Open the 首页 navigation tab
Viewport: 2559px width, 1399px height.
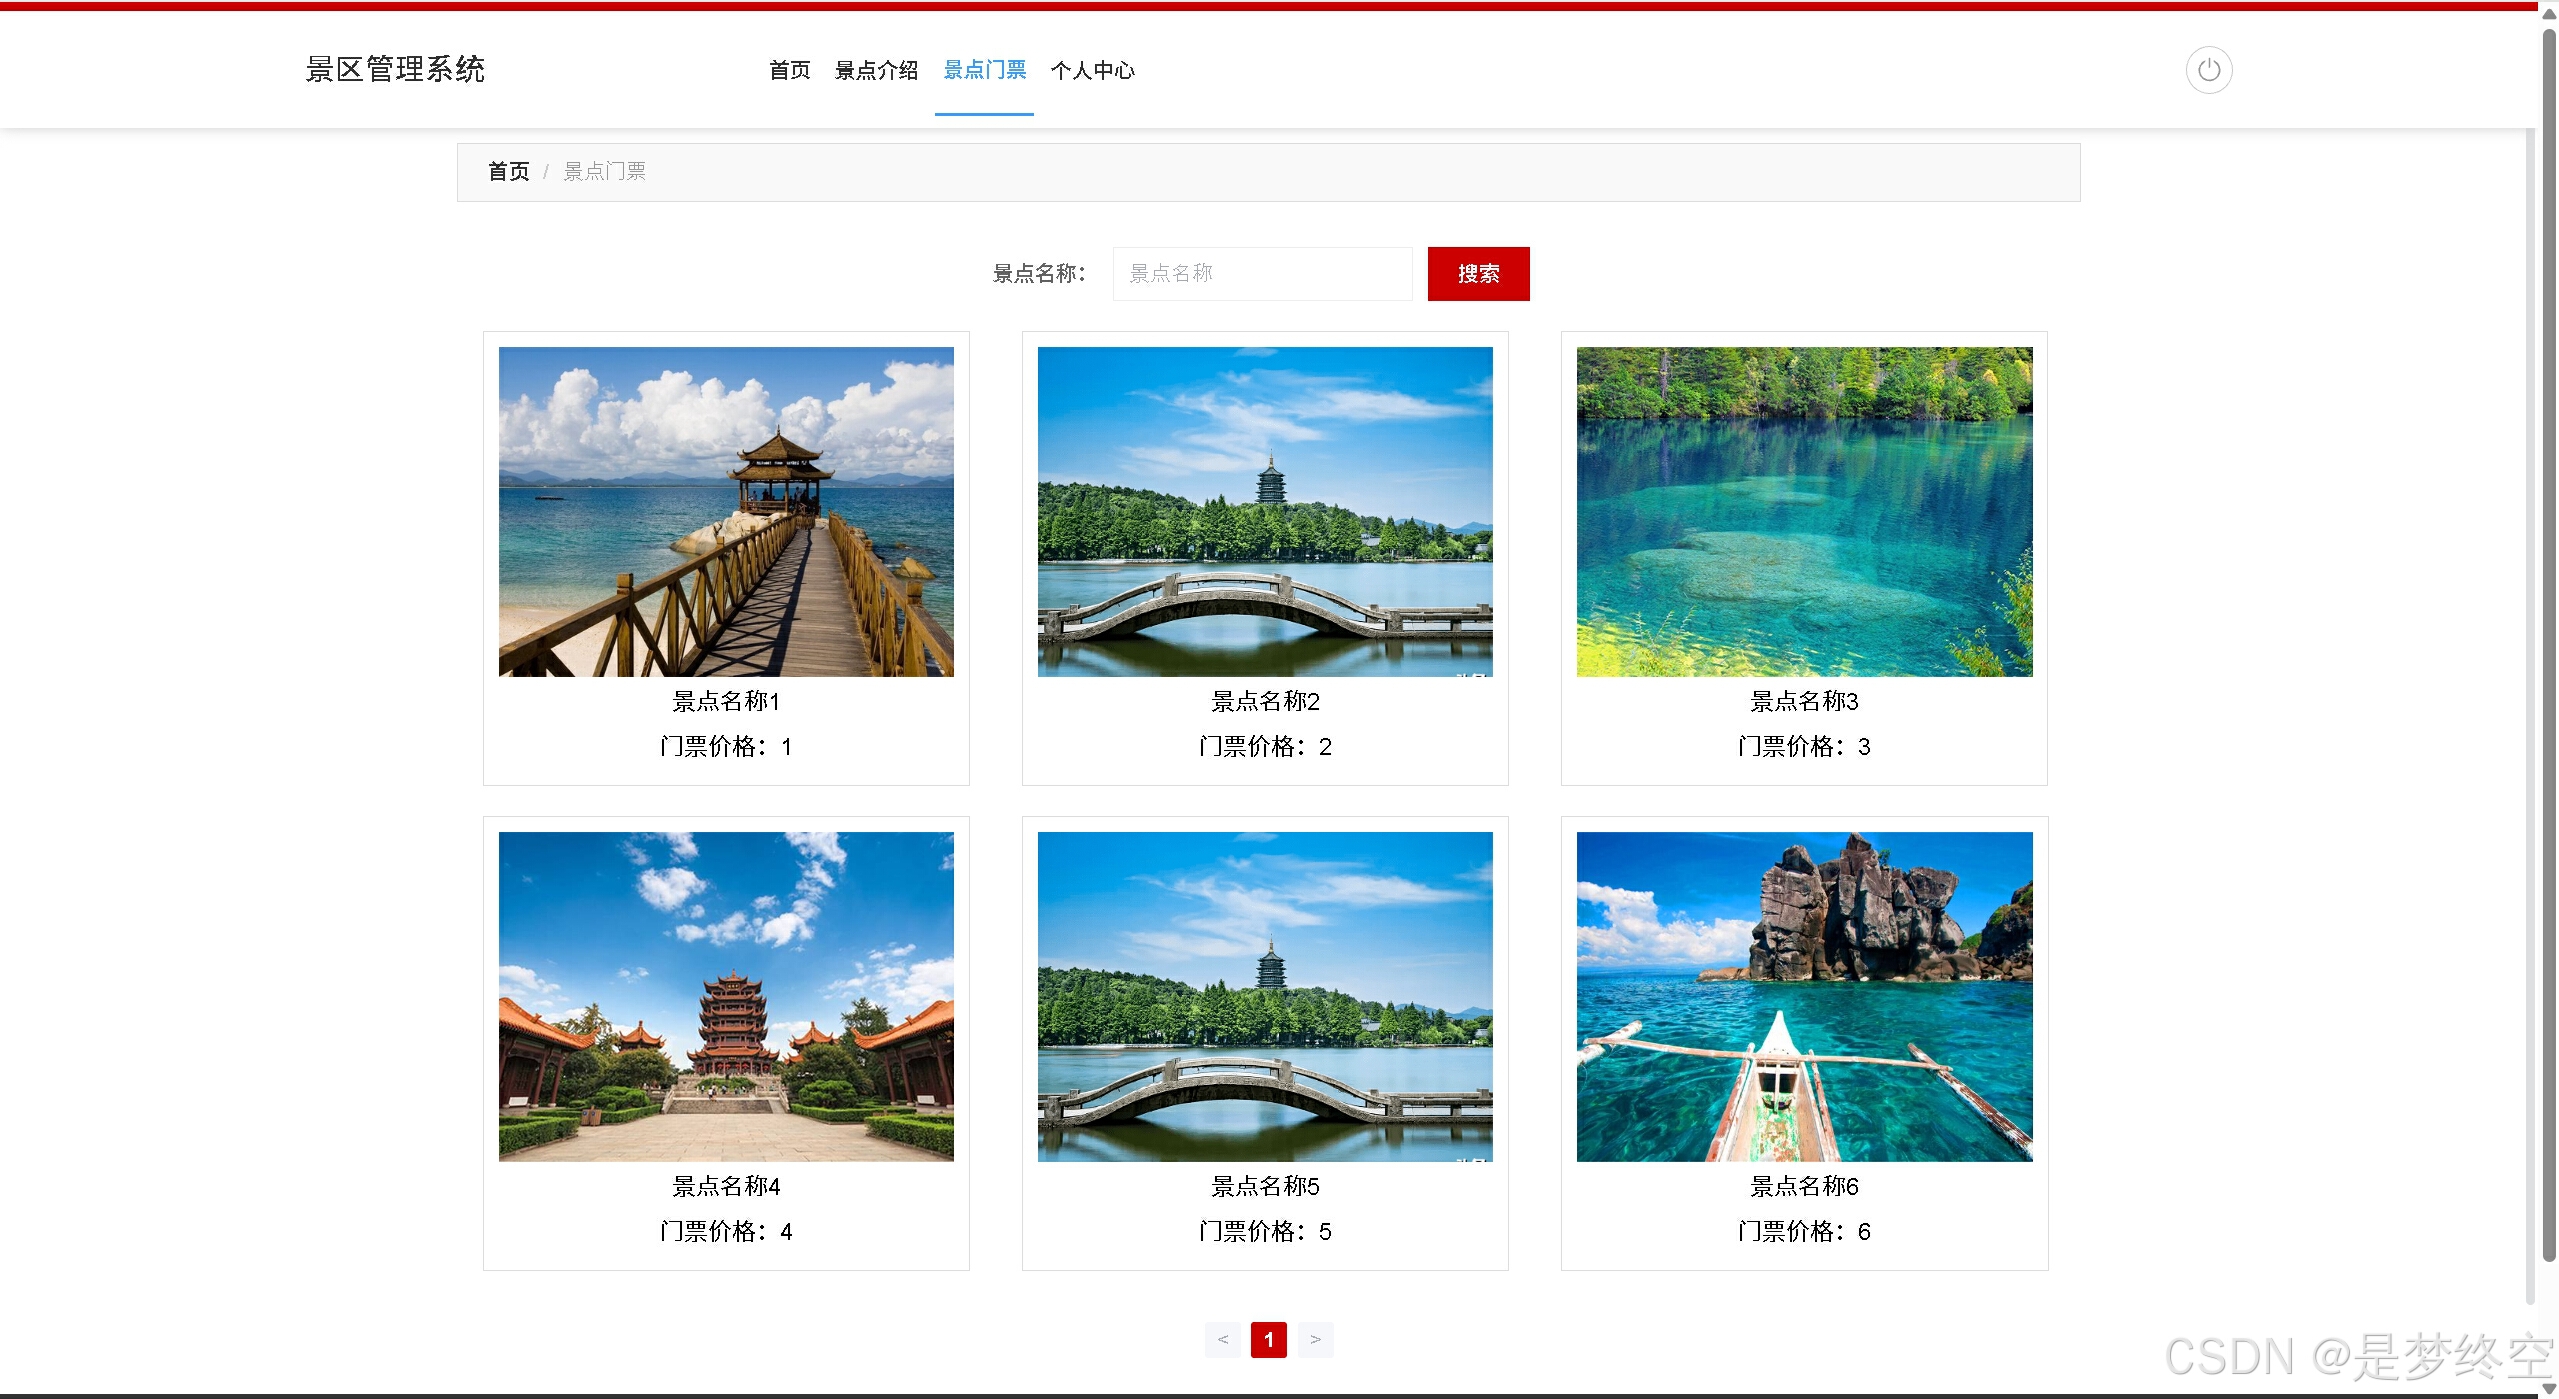click(789, 70)
